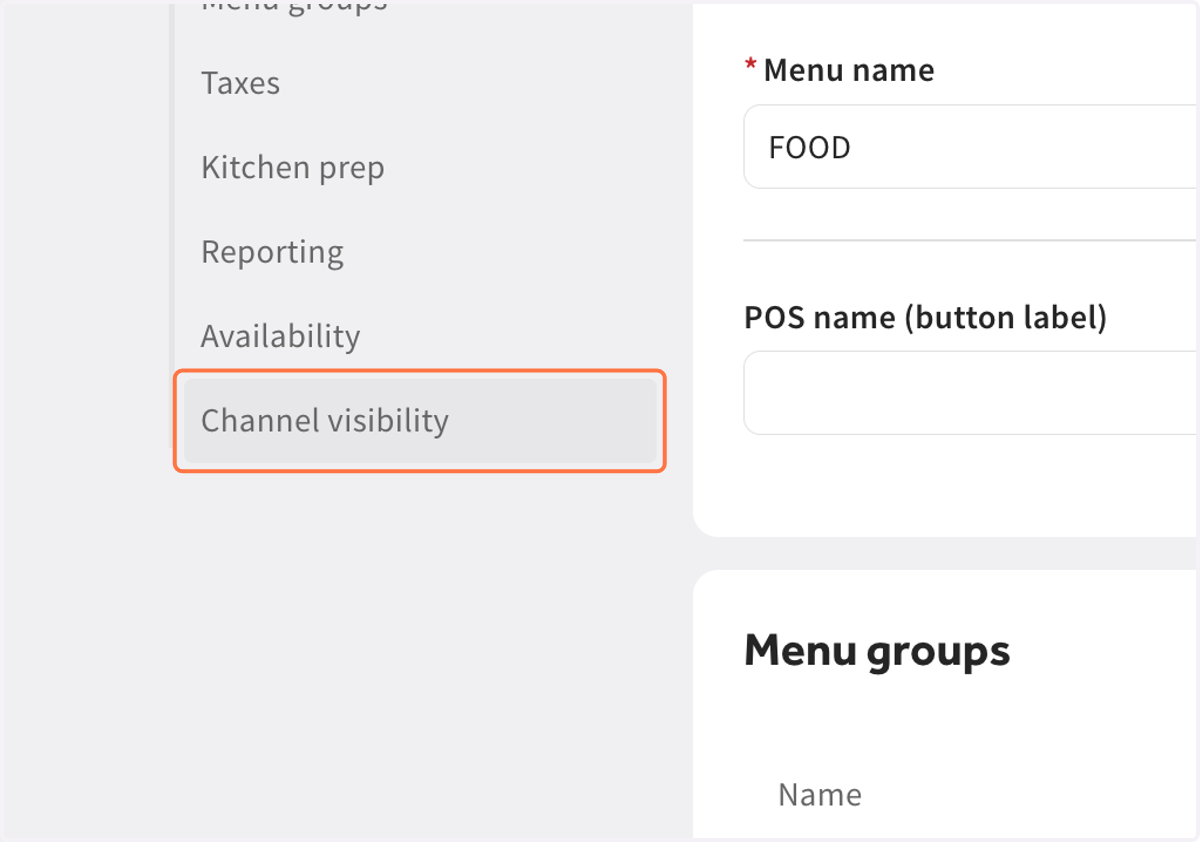This screenshot has width=1200, height=842.
Task: Click the Menu groups heading
Action: (877, 651)
